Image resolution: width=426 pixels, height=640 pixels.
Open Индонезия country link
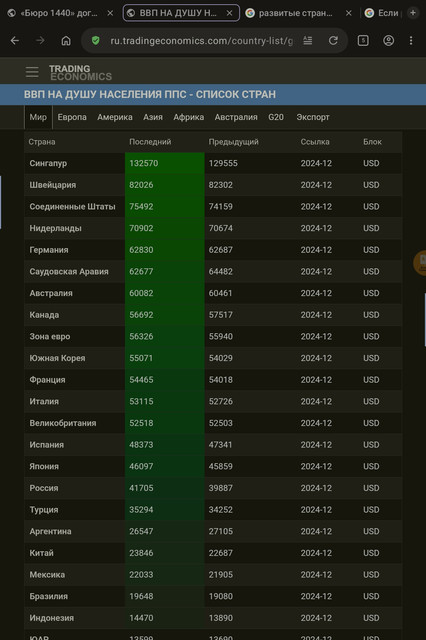tap(52, 618)
